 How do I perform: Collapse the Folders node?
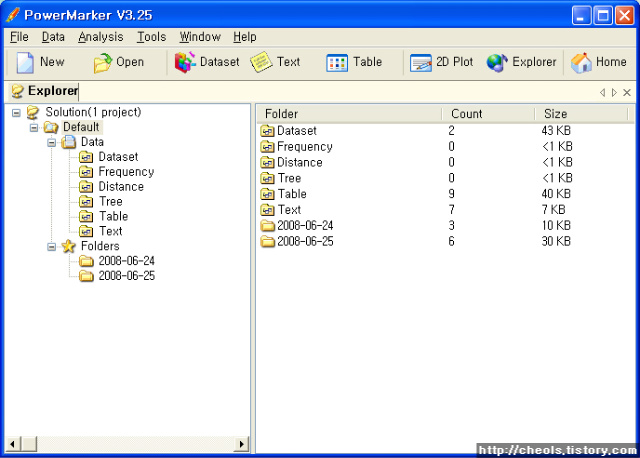coord(51,247)
